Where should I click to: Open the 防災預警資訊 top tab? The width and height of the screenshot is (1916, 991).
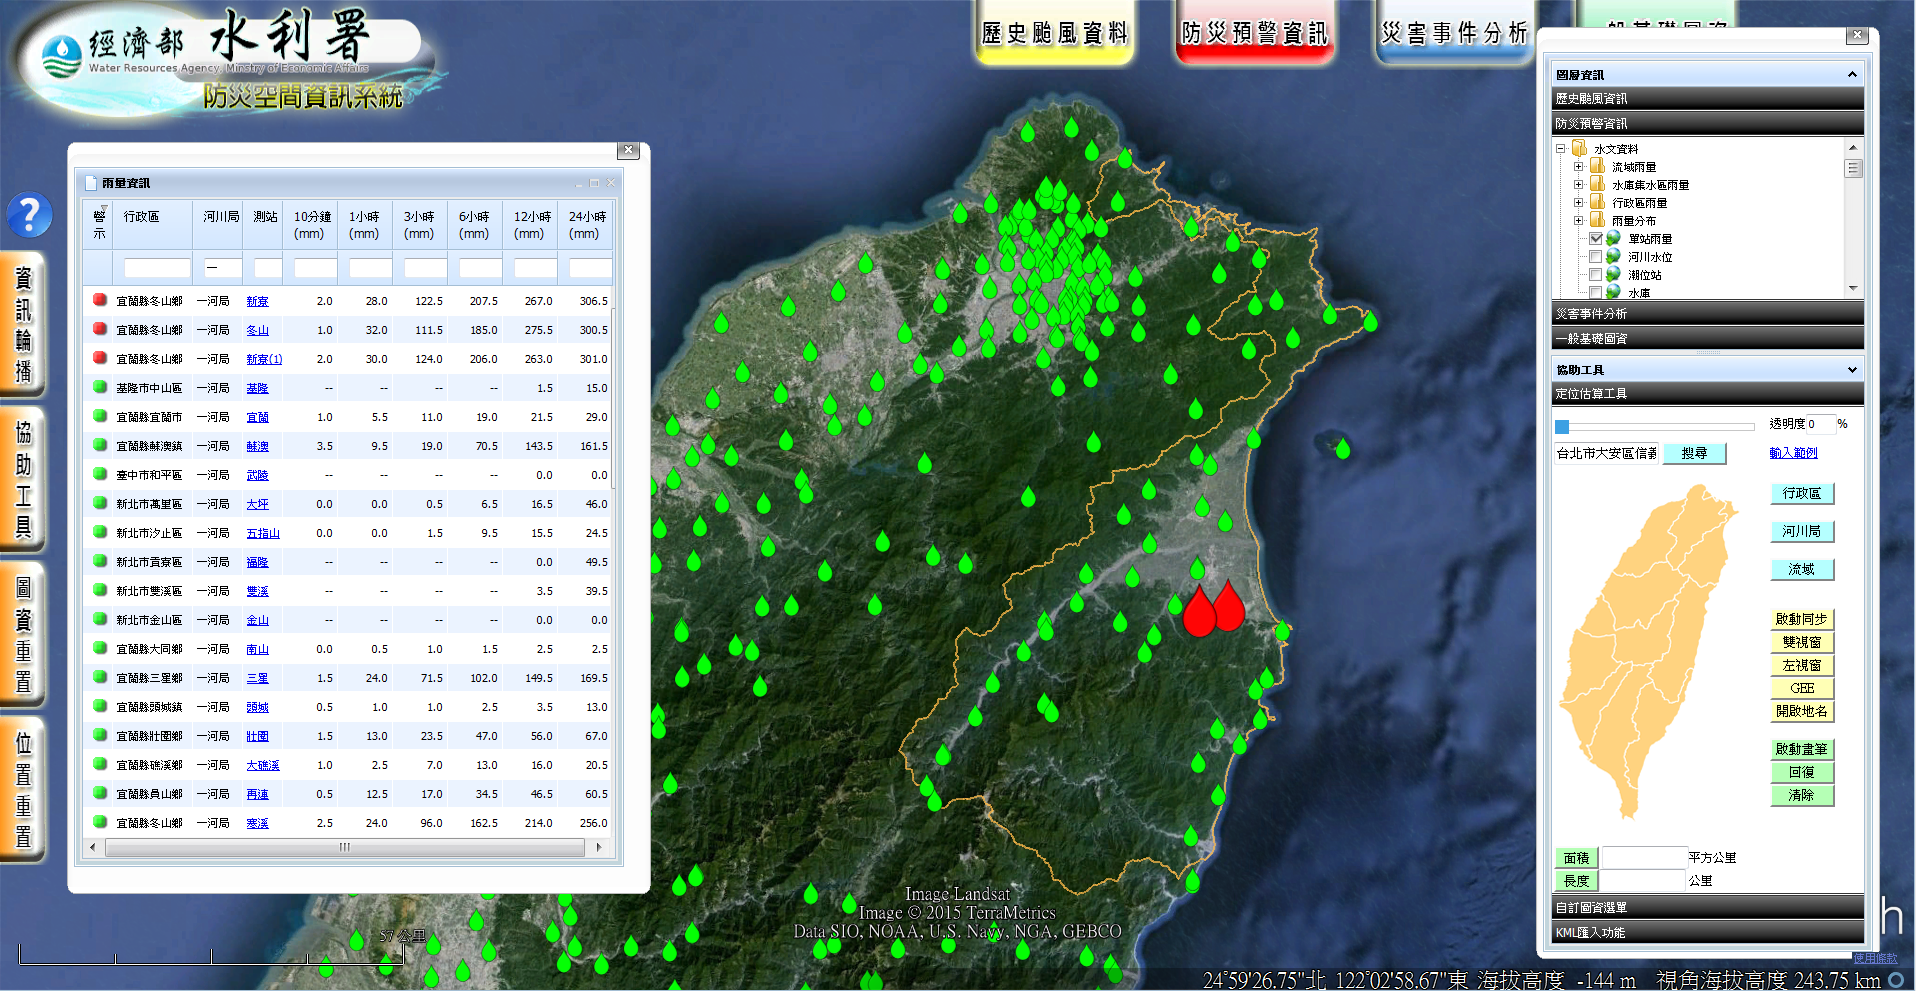click(x=1255, y=33)
